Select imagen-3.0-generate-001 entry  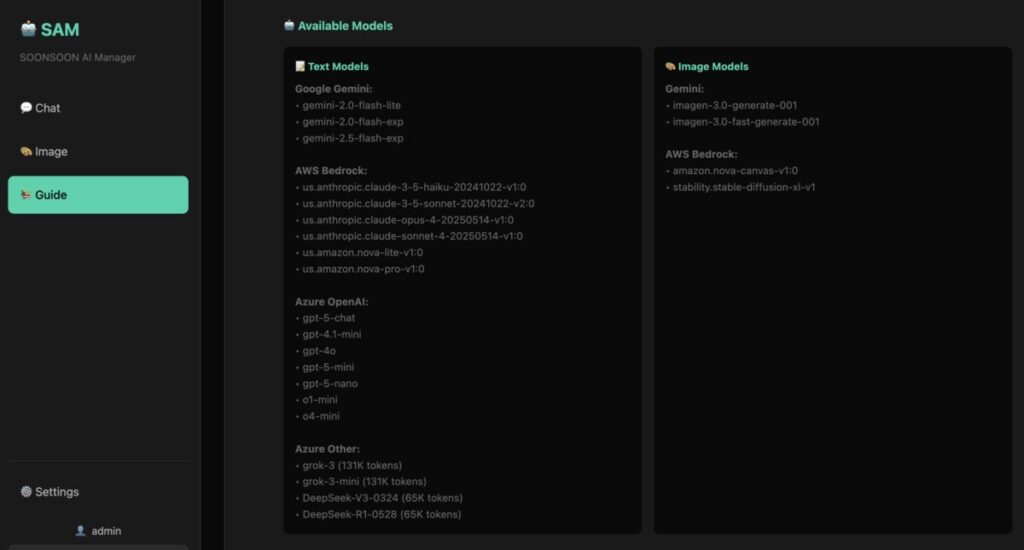(735, 105)
